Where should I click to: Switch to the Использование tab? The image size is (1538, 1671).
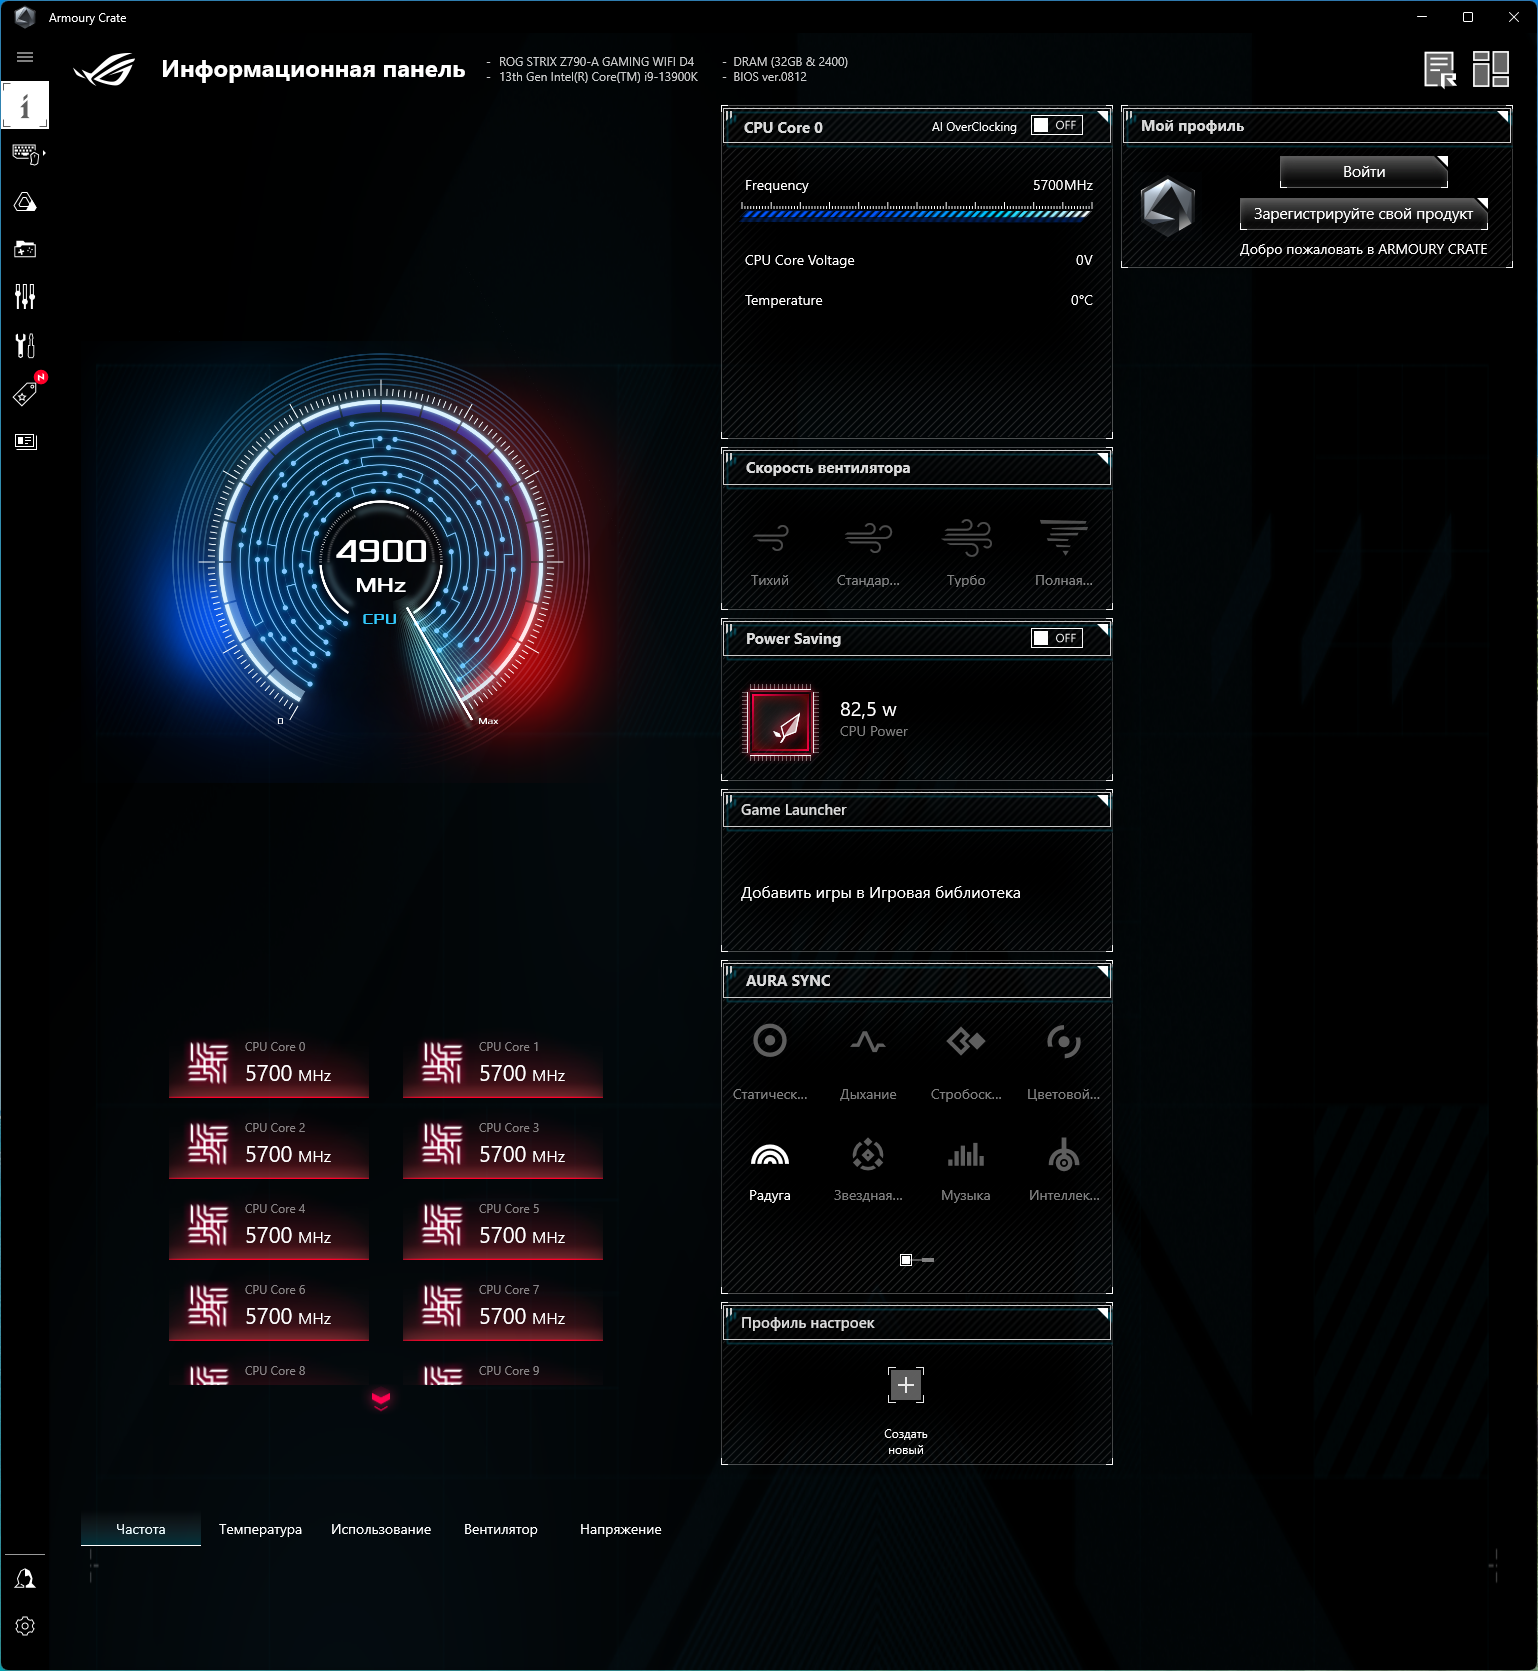(381, 1529)
